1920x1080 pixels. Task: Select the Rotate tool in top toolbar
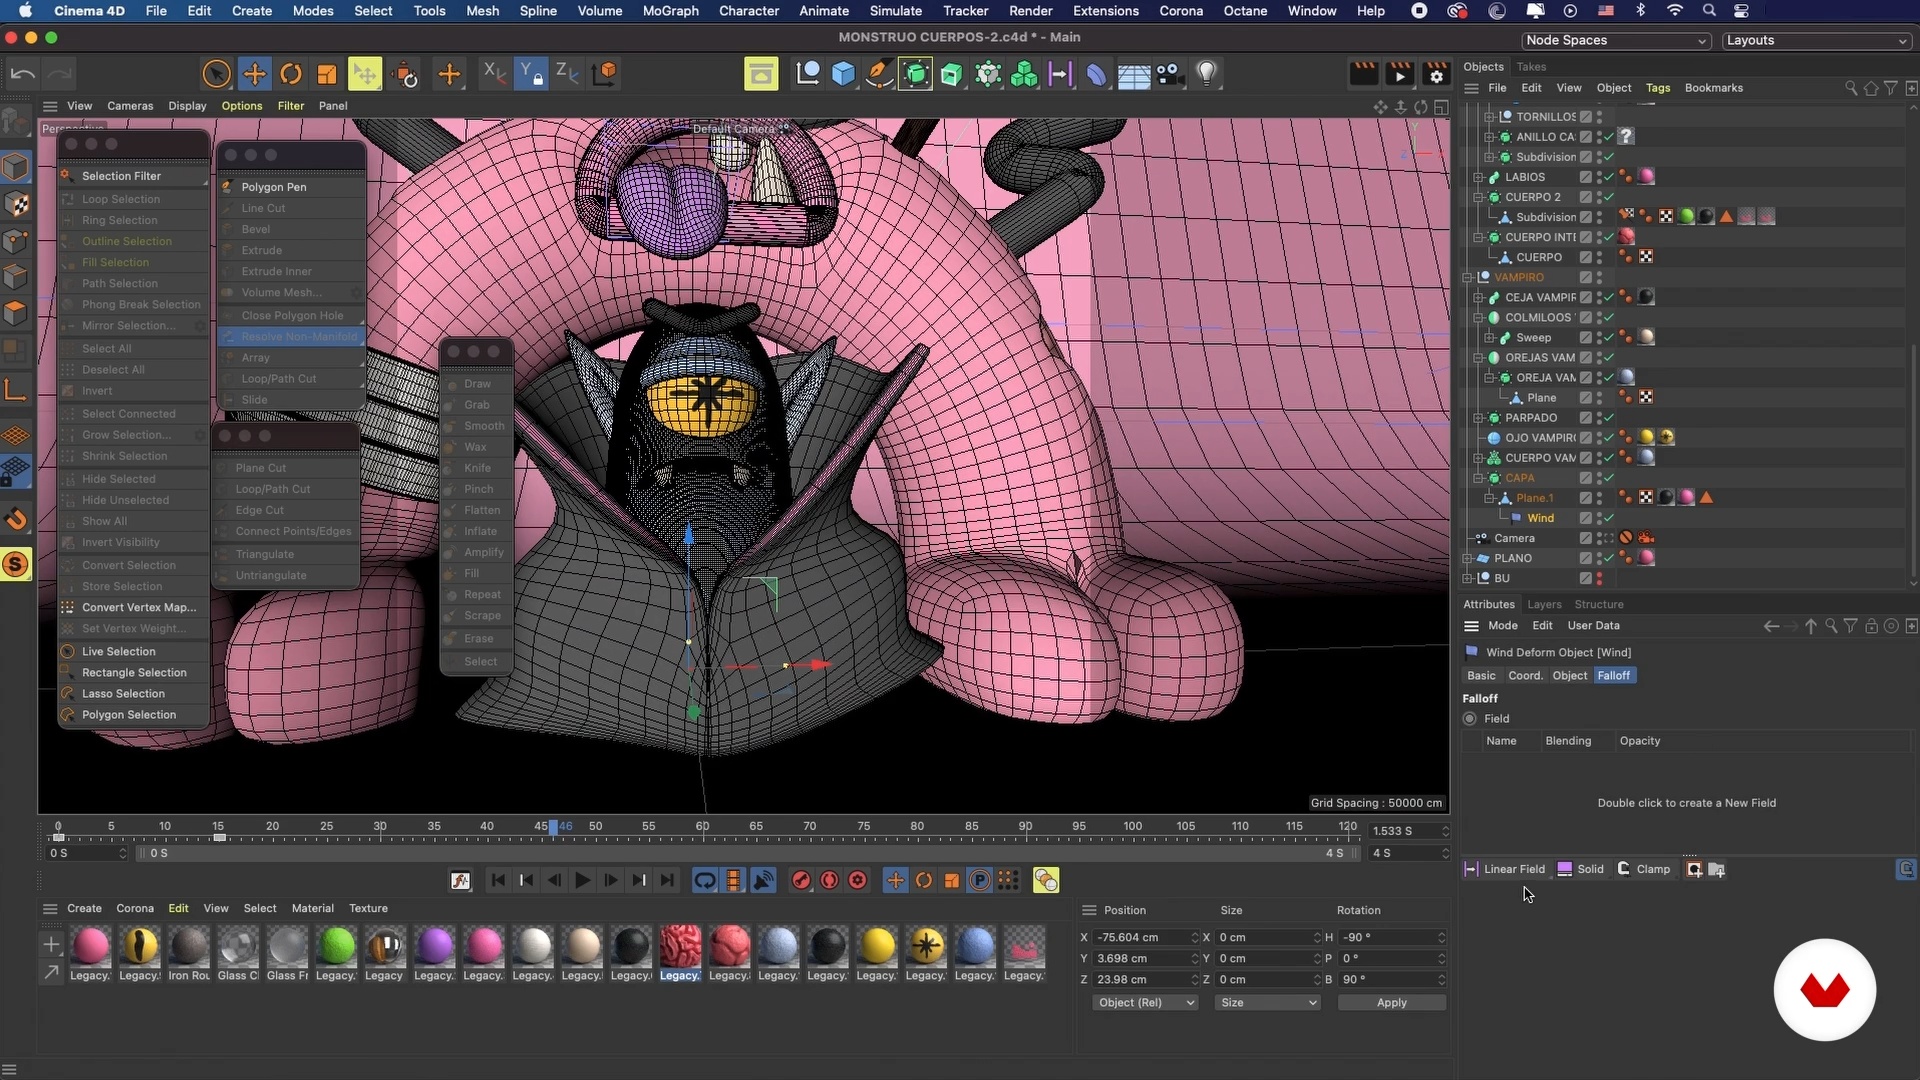click(291, 74)
